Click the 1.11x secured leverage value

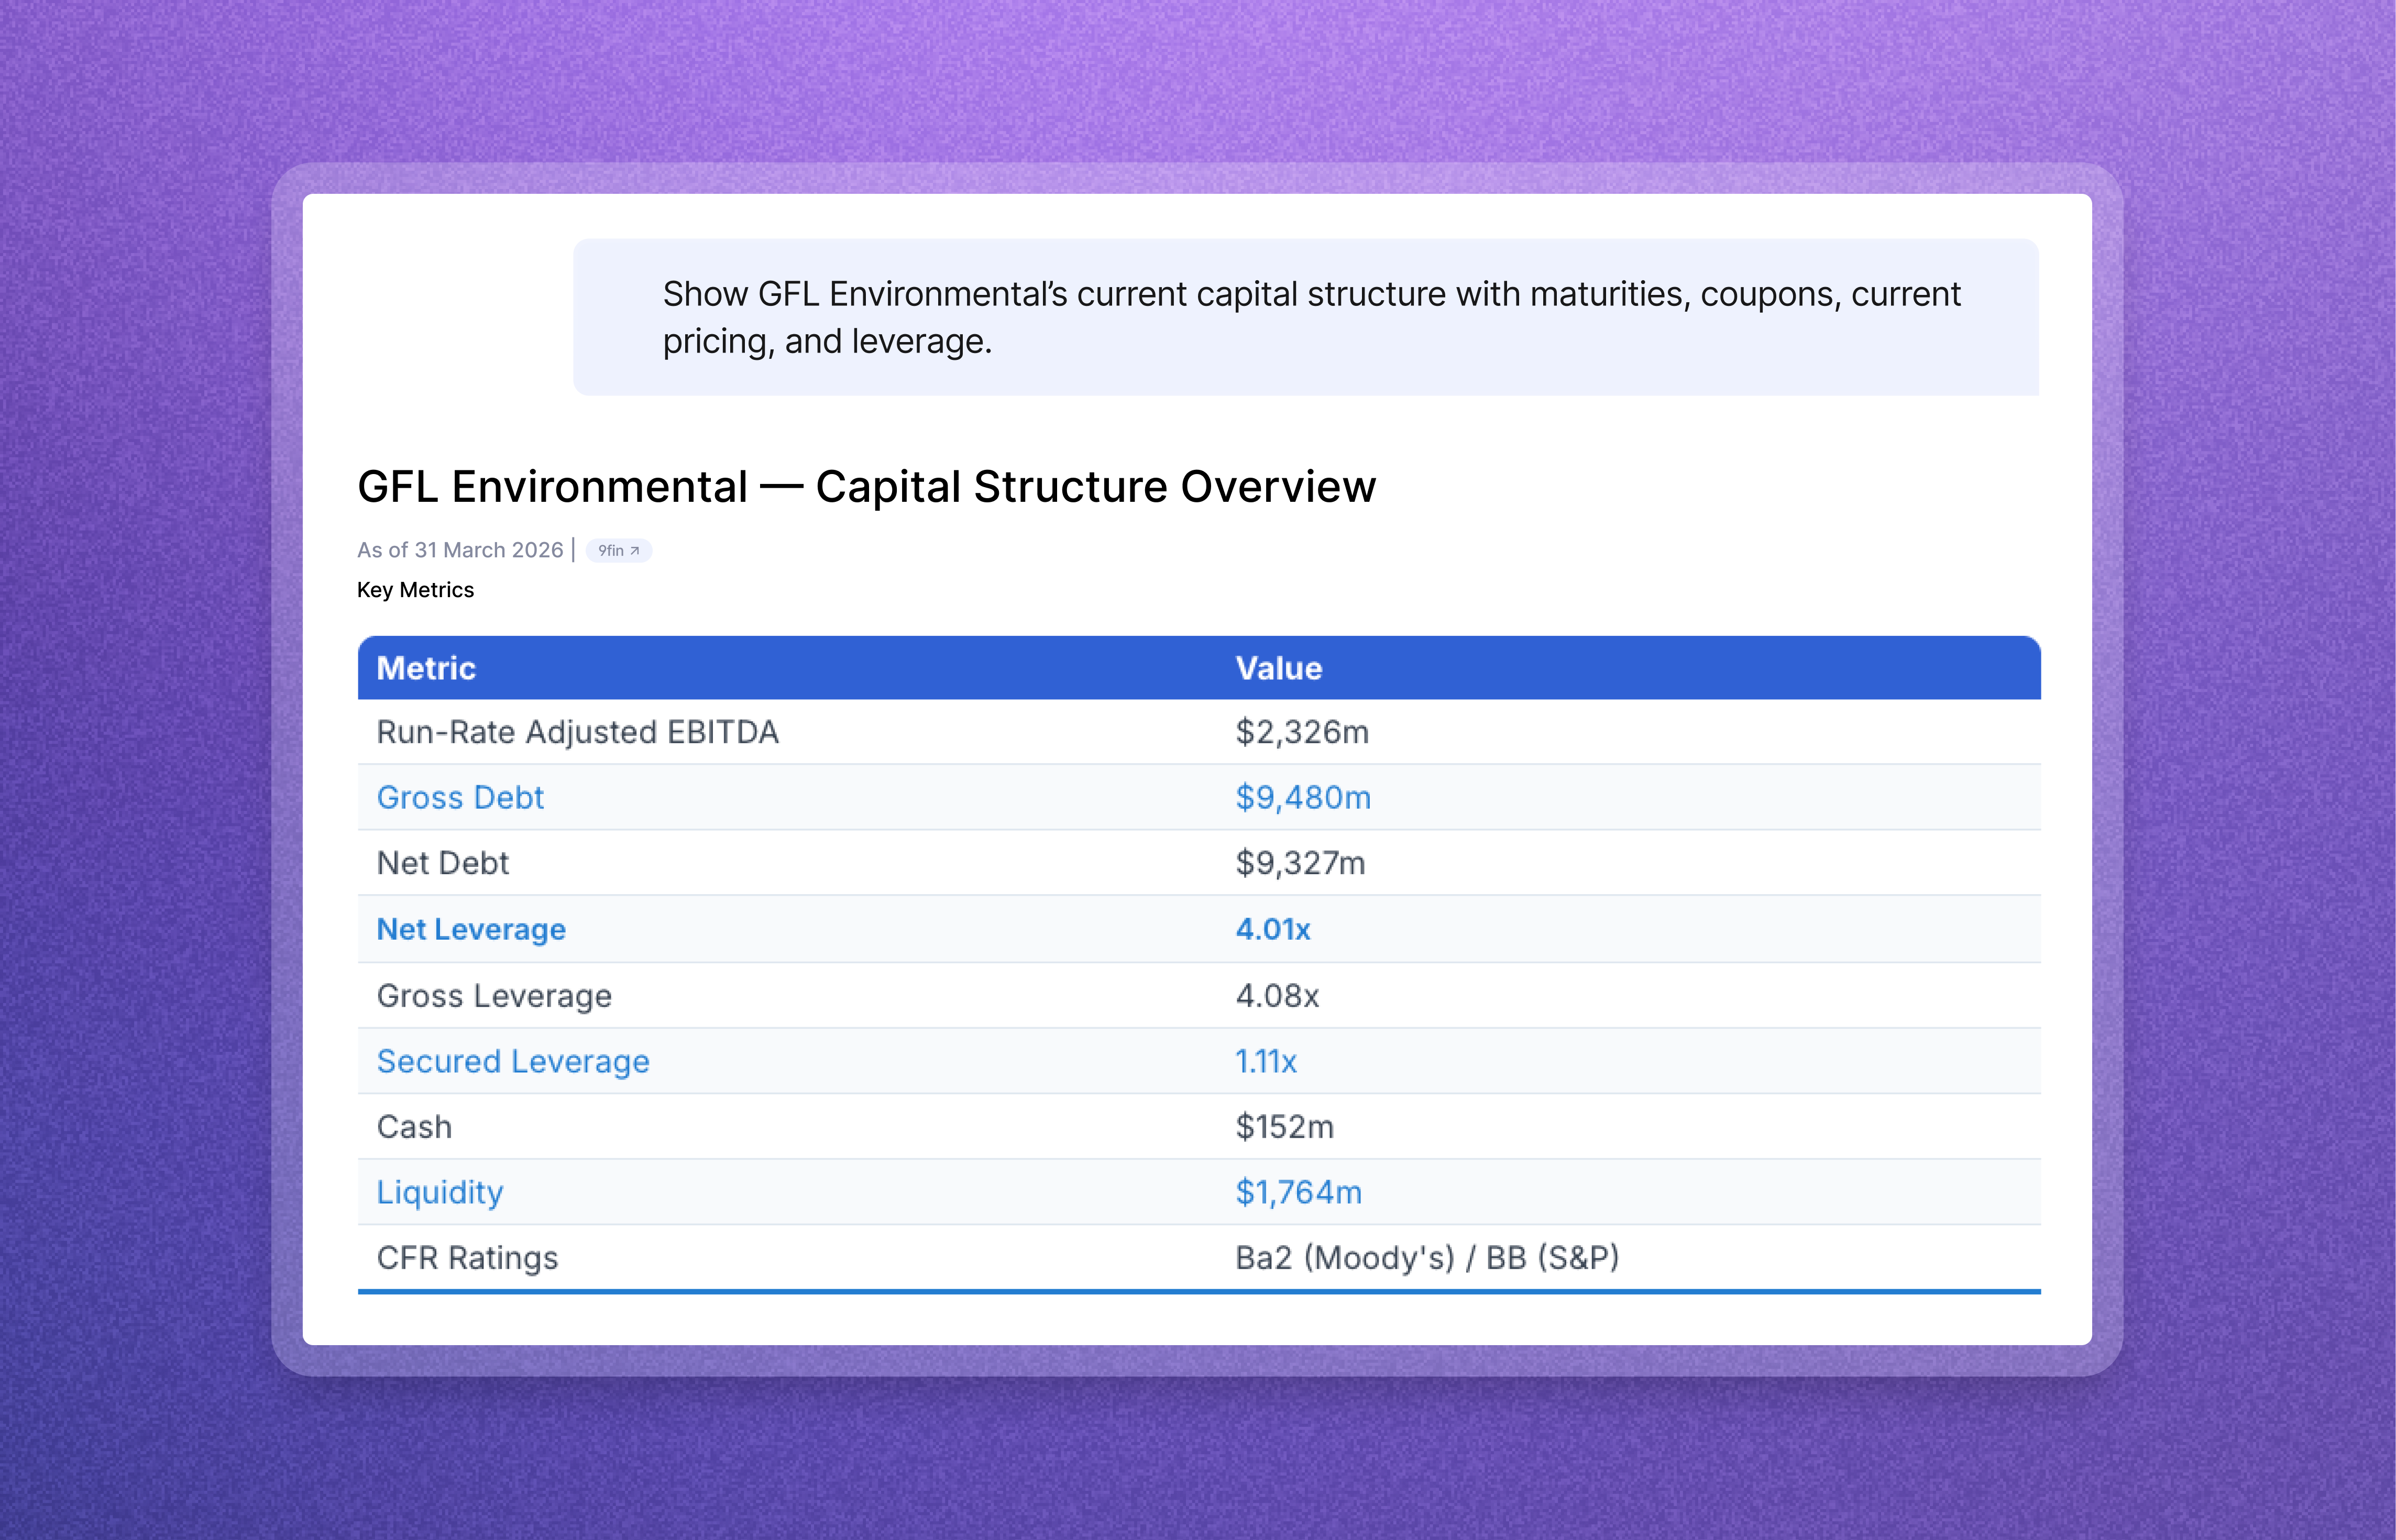click(1266, 1061)
